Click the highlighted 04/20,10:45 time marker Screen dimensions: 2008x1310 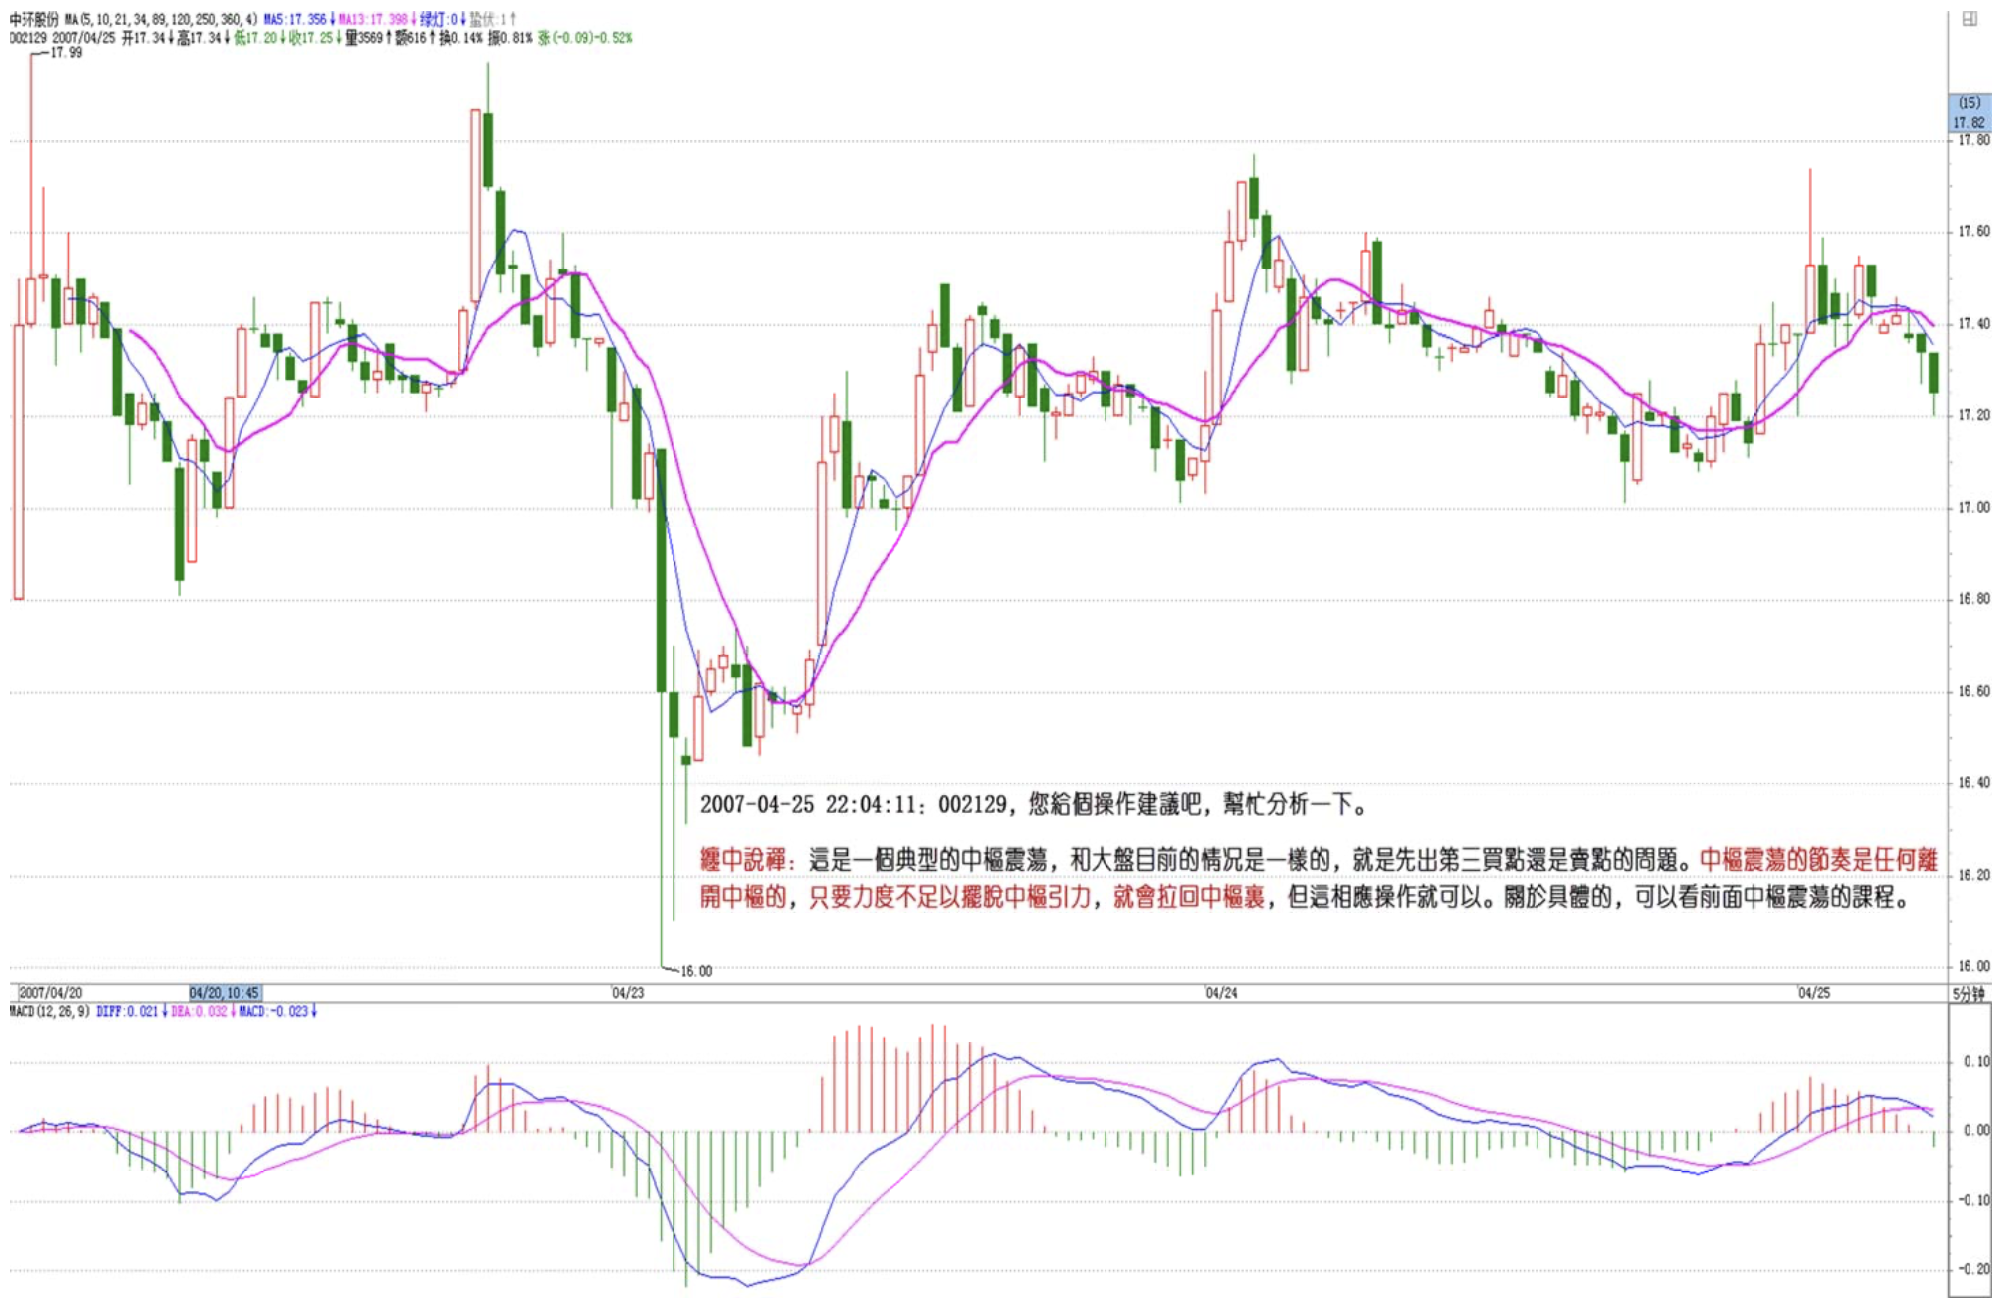point(225,993)
